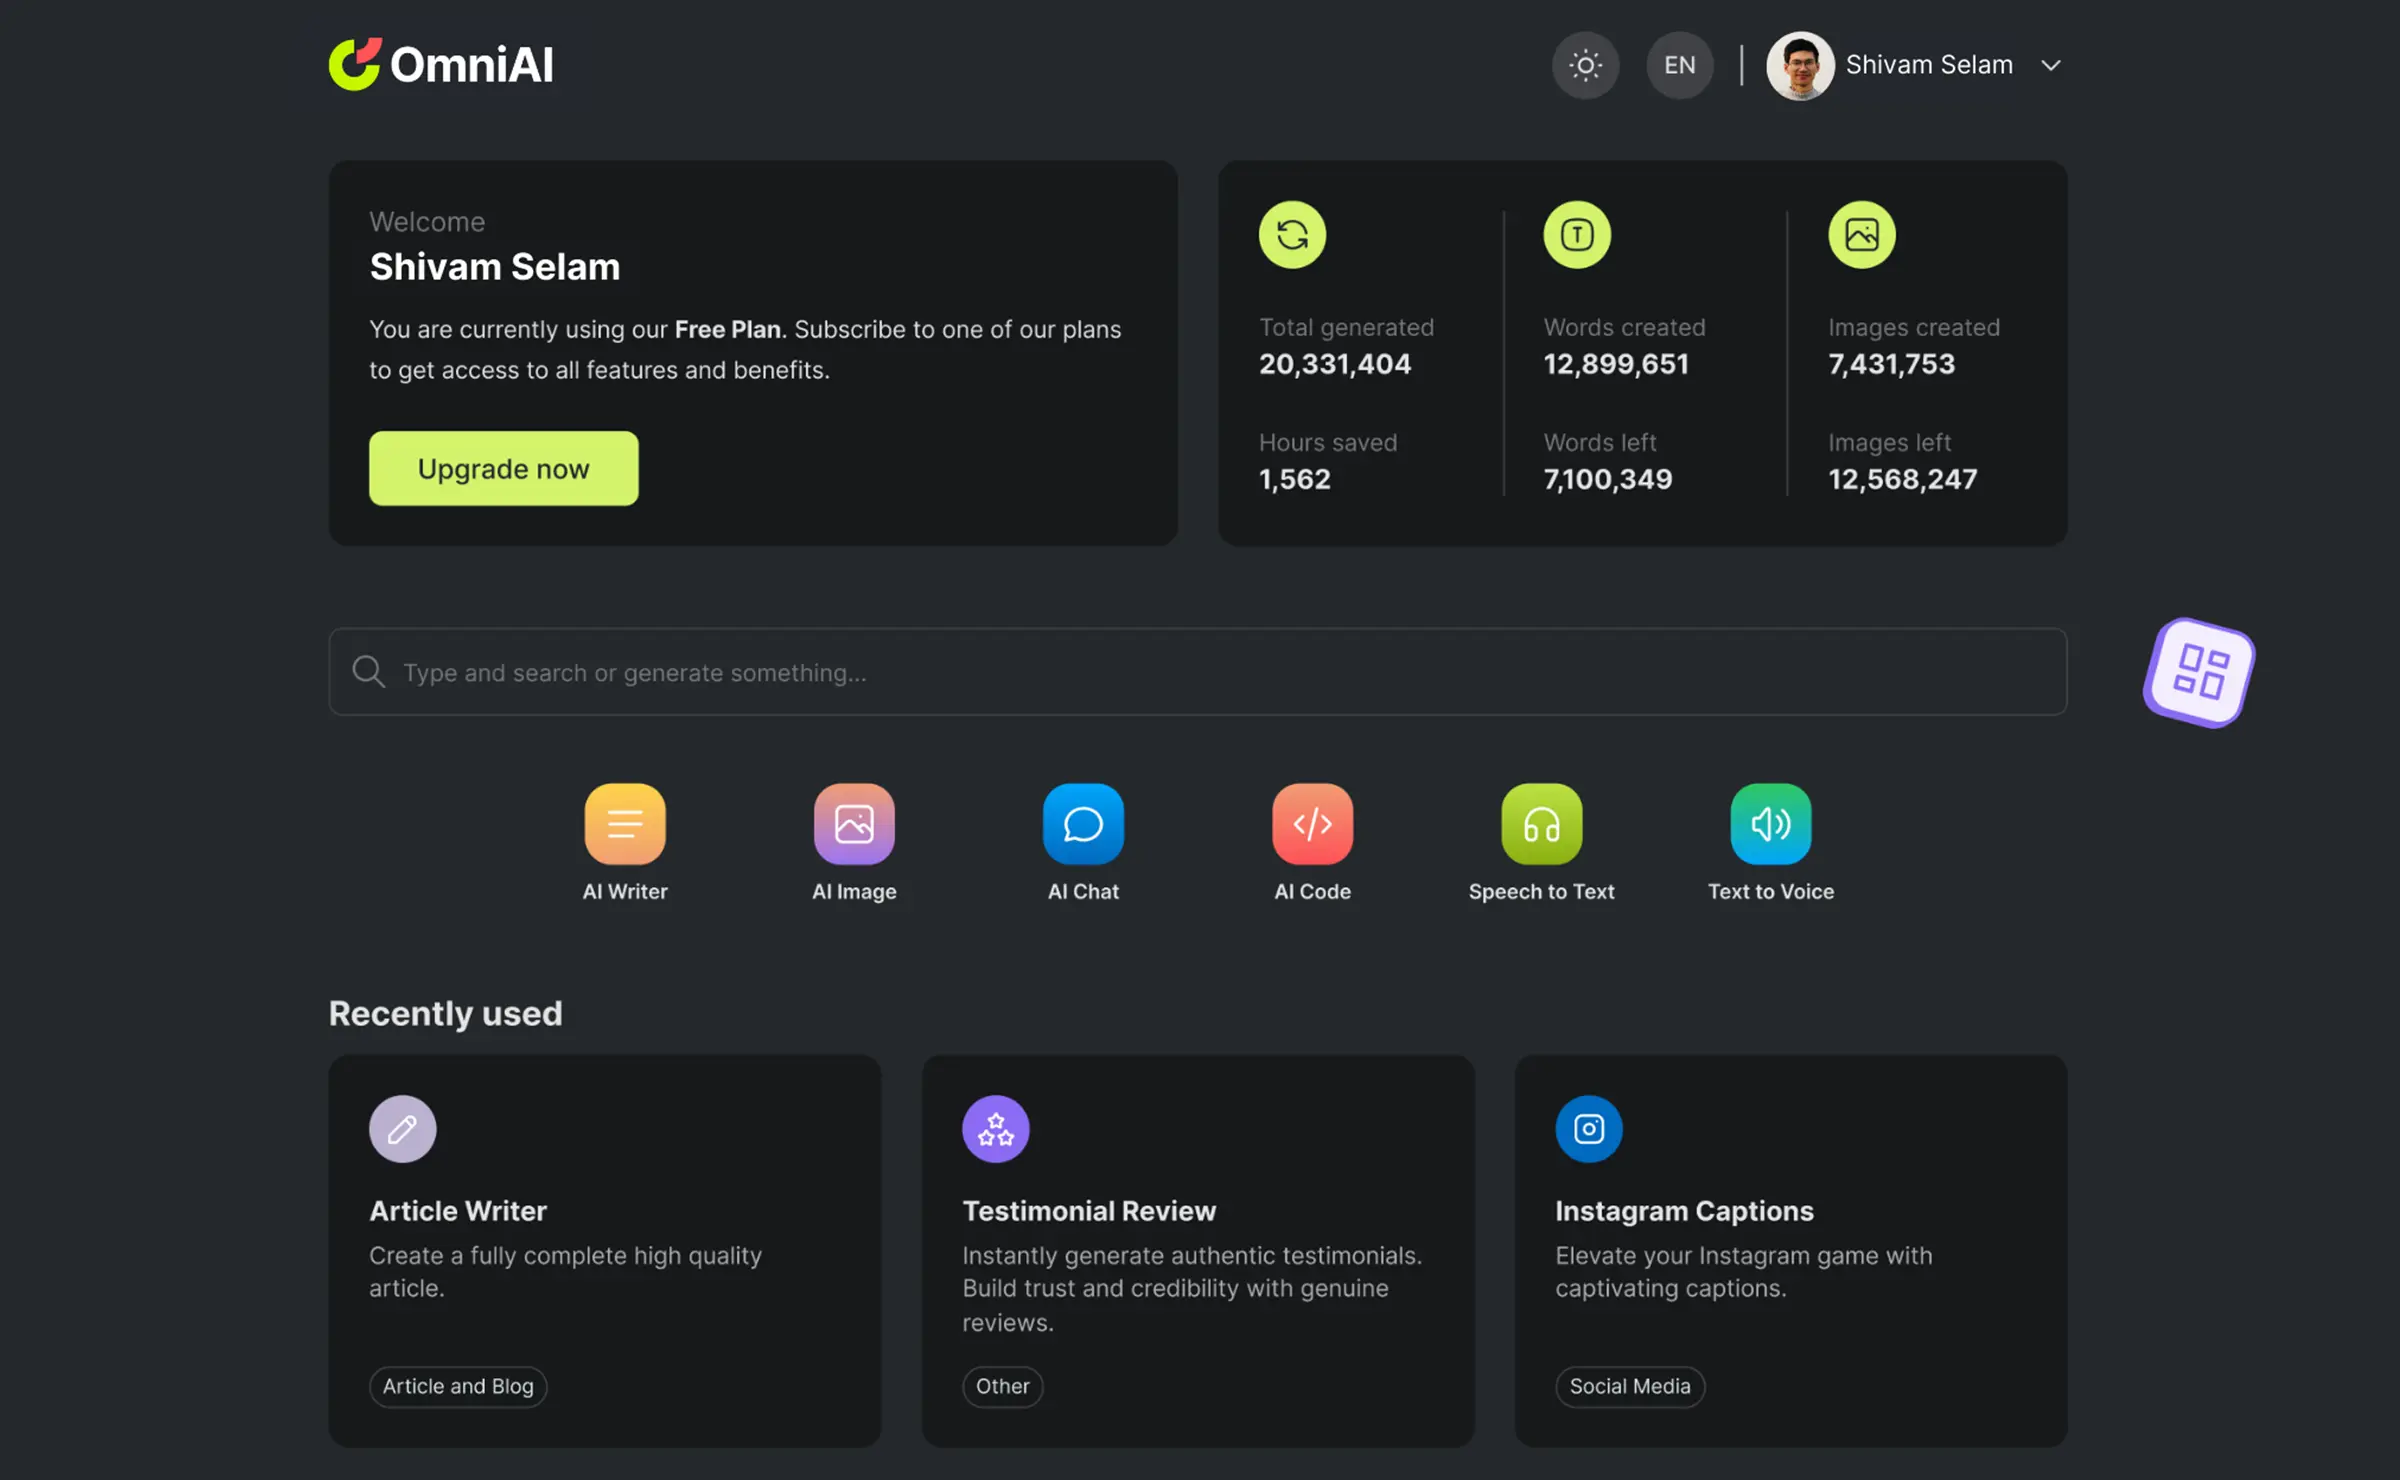The height and width of the screenshot is (1480, 2400).
Task: Click the Article Writer pencil icon
Action: pos(402,1129)
